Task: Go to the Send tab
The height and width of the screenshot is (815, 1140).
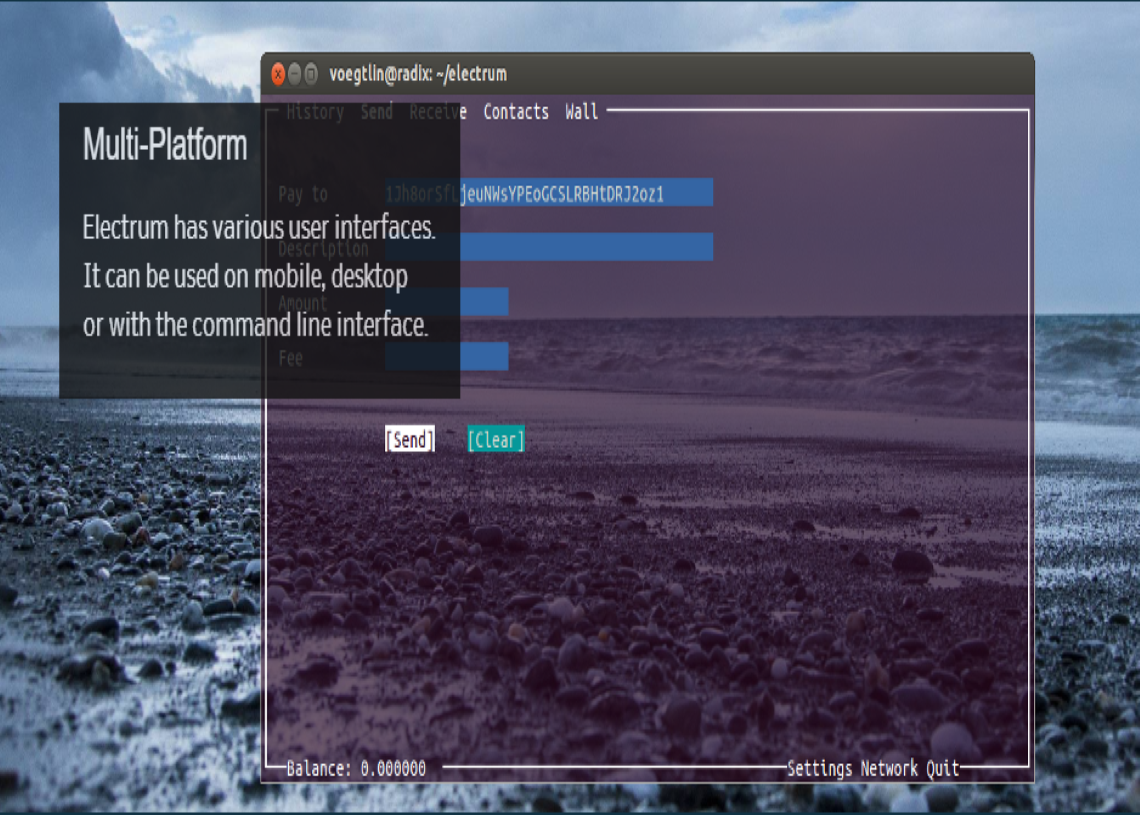Action: point(377,112)
